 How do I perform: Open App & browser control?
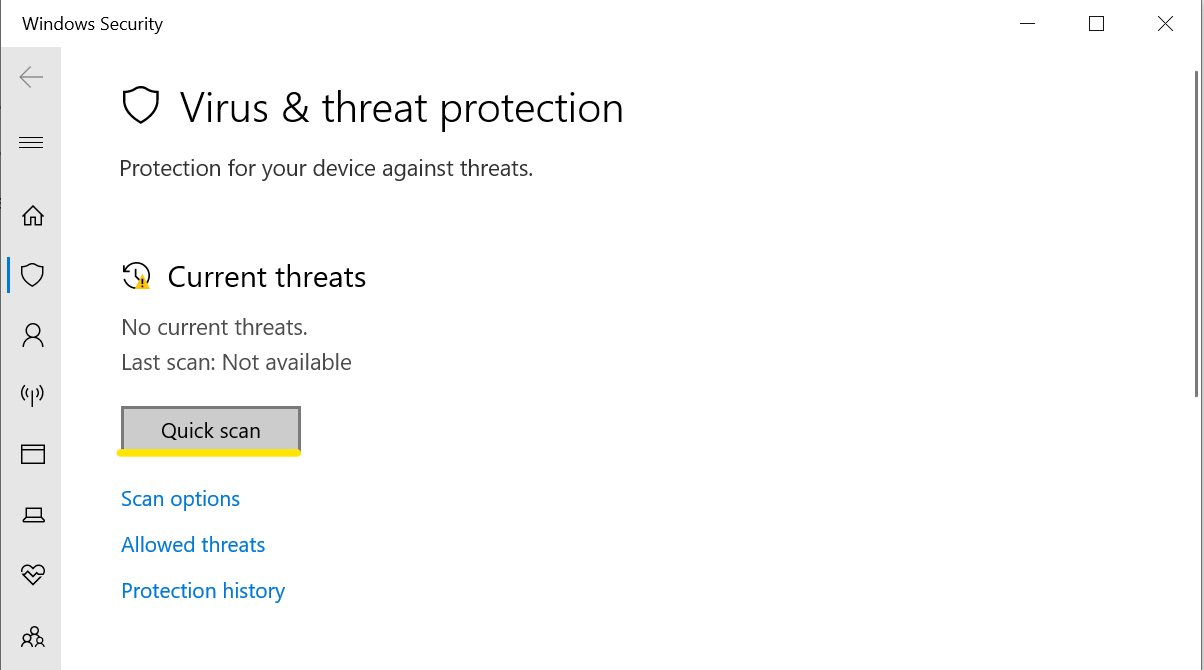point(31,454)
